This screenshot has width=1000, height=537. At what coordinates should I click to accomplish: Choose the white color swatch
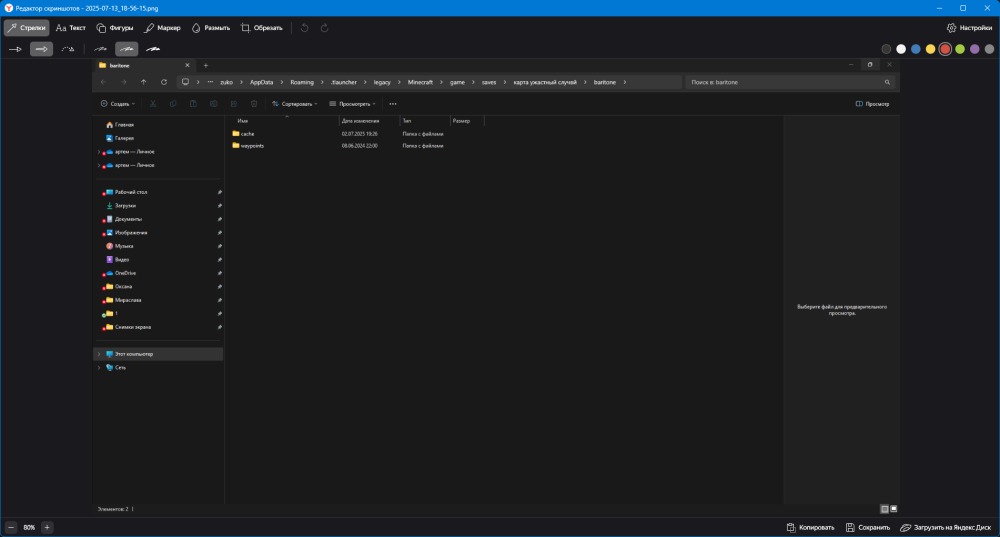[901, 49]
